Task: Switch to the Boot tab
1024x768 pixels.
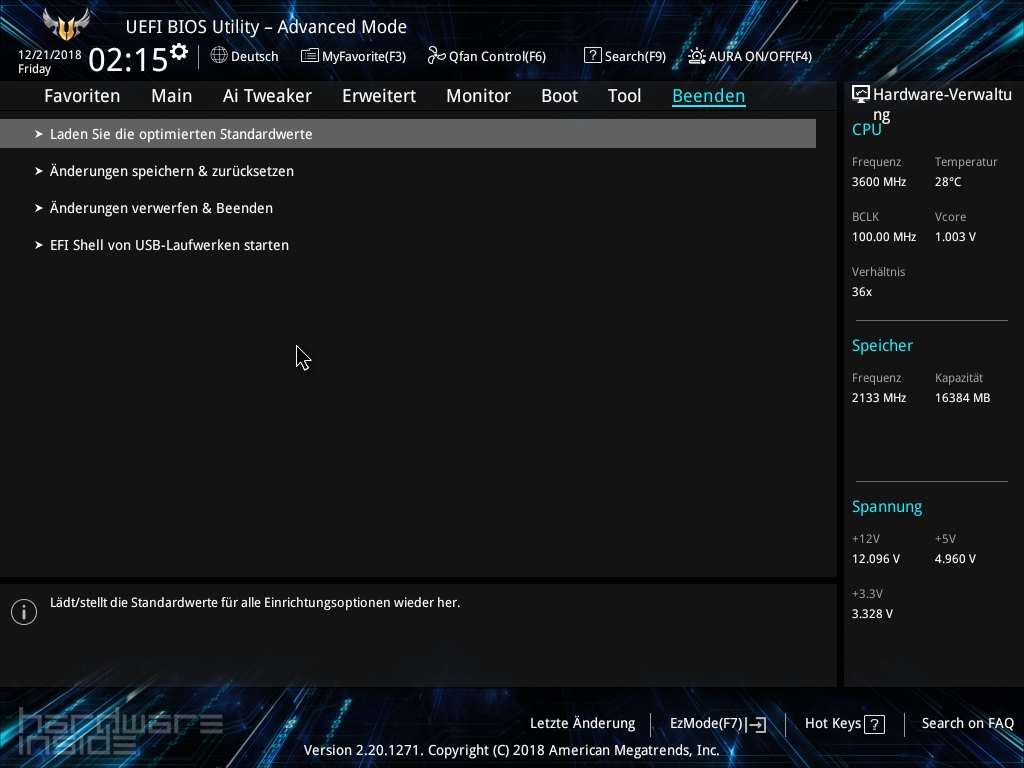Action: [x=560, y=96]
